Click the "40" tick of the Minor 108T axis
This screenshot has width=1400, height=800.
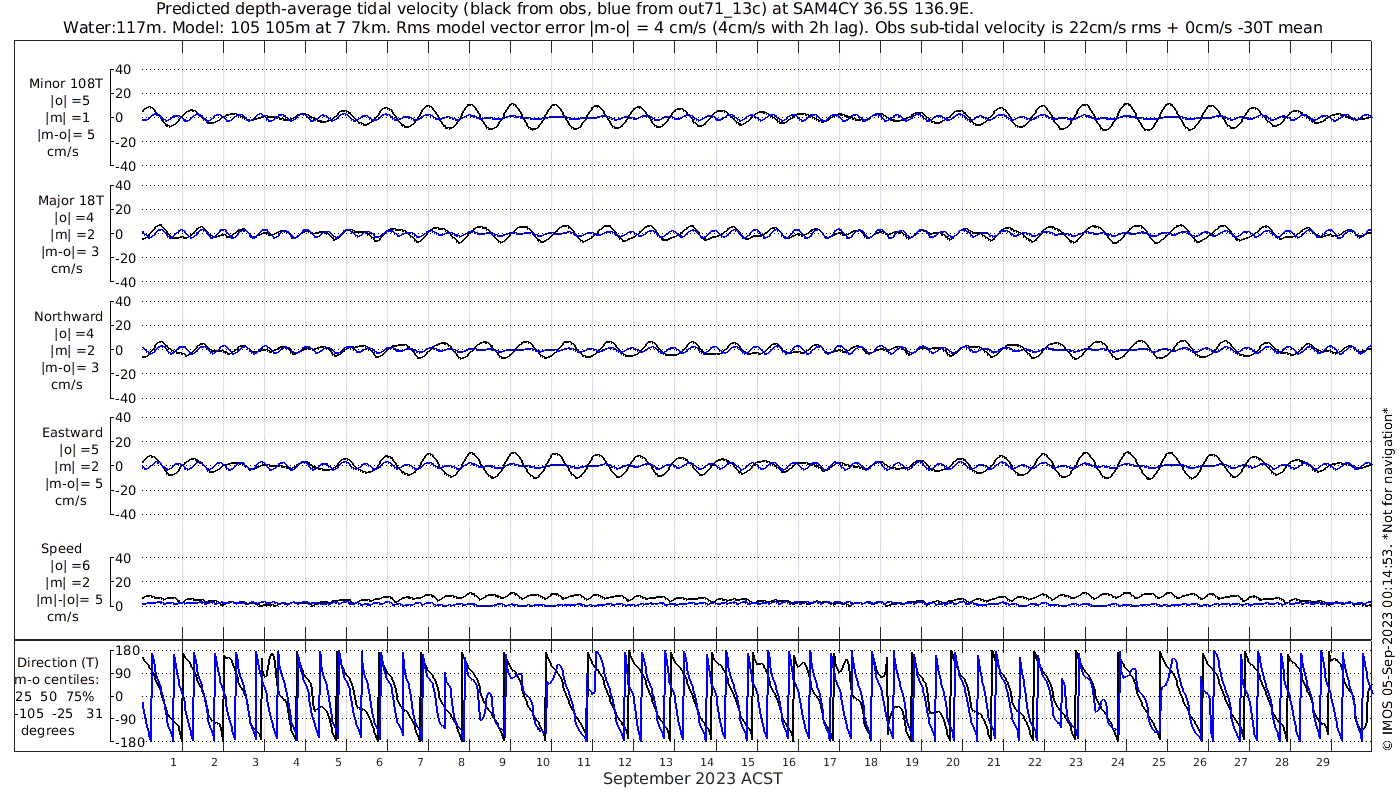pos(123,69)
